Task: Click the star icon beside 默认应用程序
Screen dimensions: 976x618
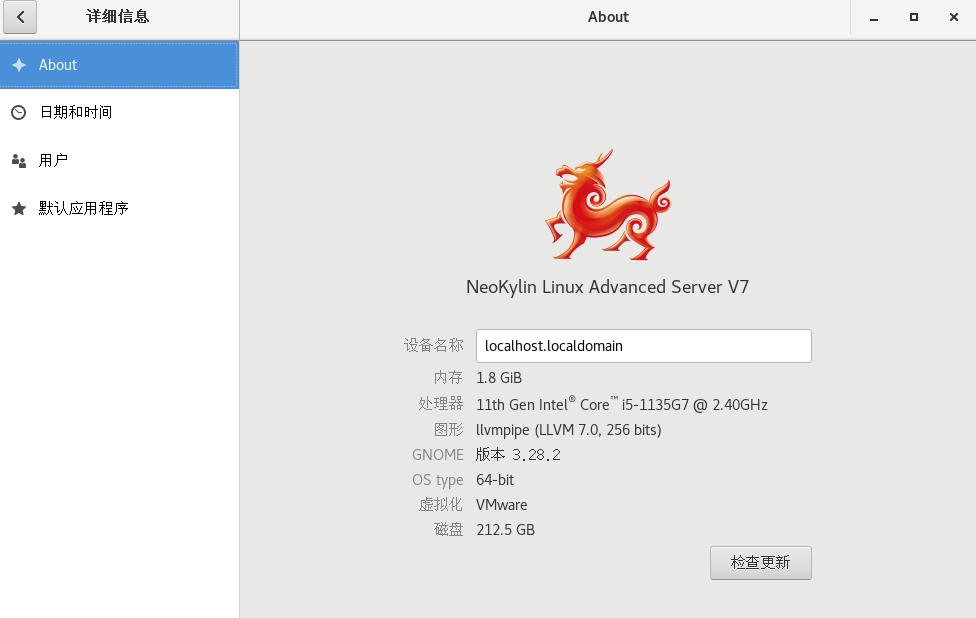Action: pos(19,208)
